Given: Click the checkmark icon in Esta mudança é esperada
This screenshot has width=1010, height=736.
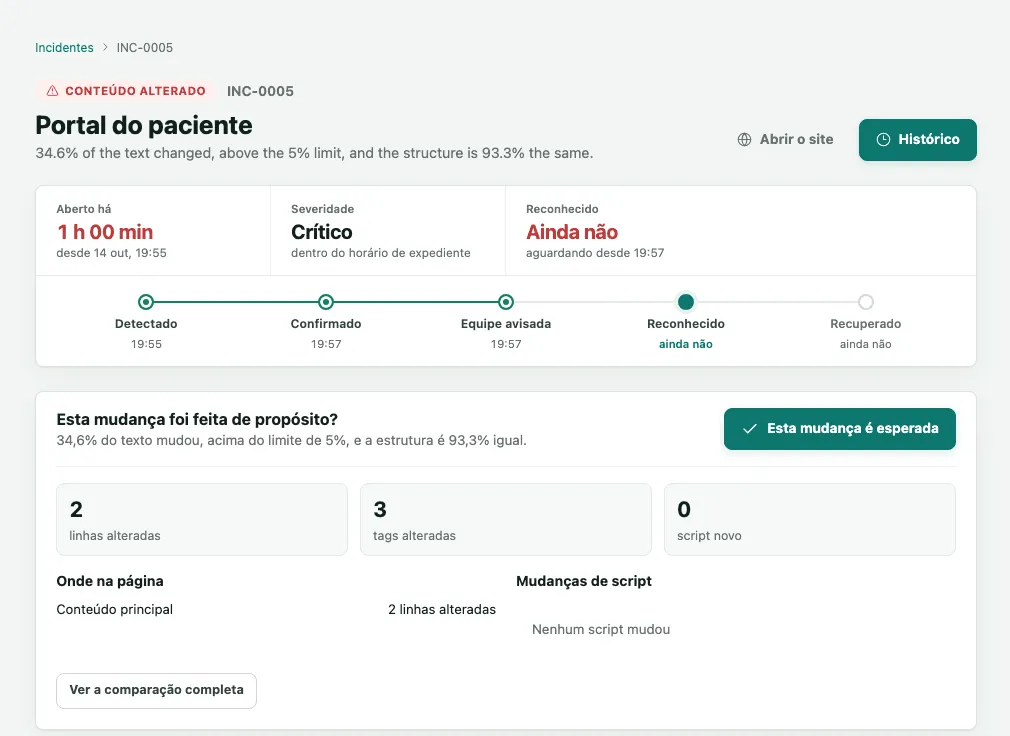Looking at the screenshot, I should point(749,428).
